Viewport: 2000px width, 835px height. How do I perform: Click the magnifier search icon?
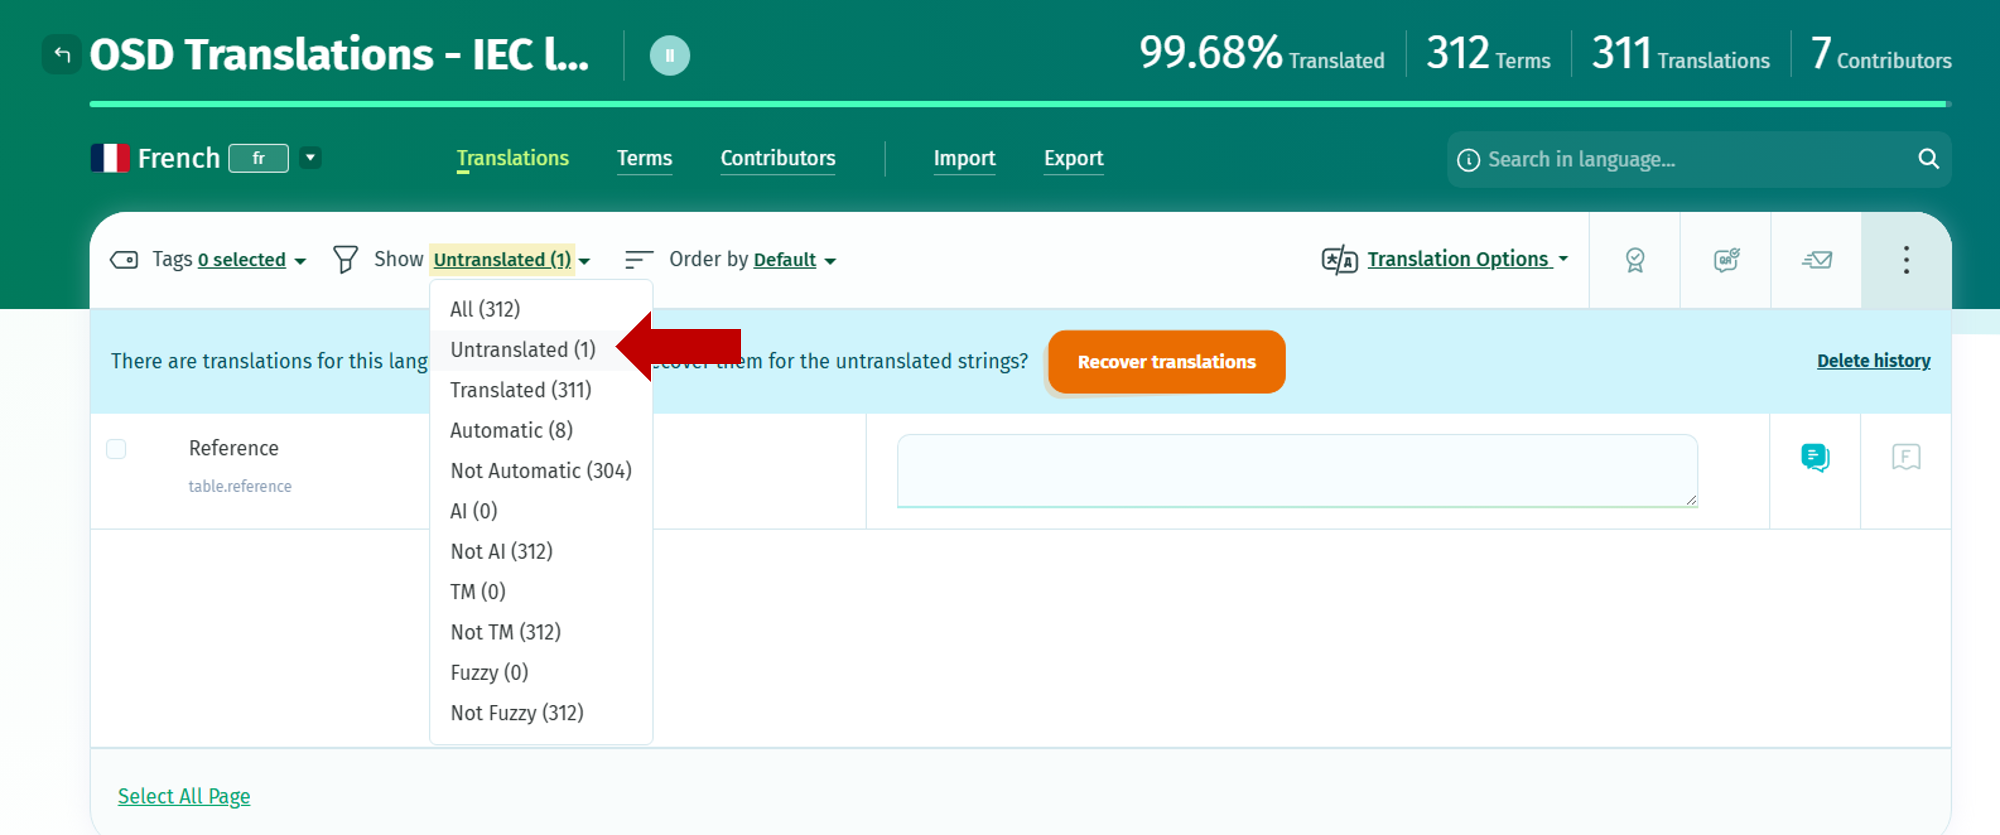tap(1929, 159)
